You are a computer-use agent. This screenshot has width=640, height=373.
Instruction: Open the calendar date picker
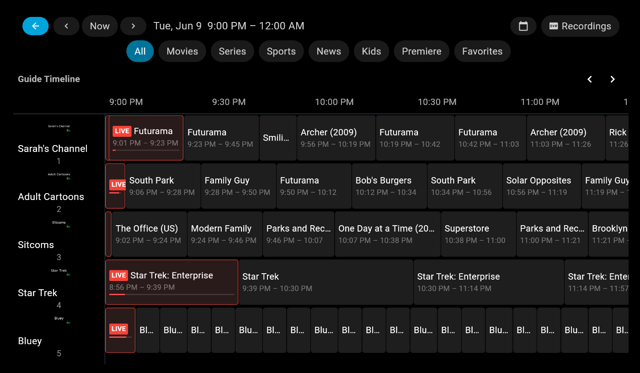coord(523,26)
